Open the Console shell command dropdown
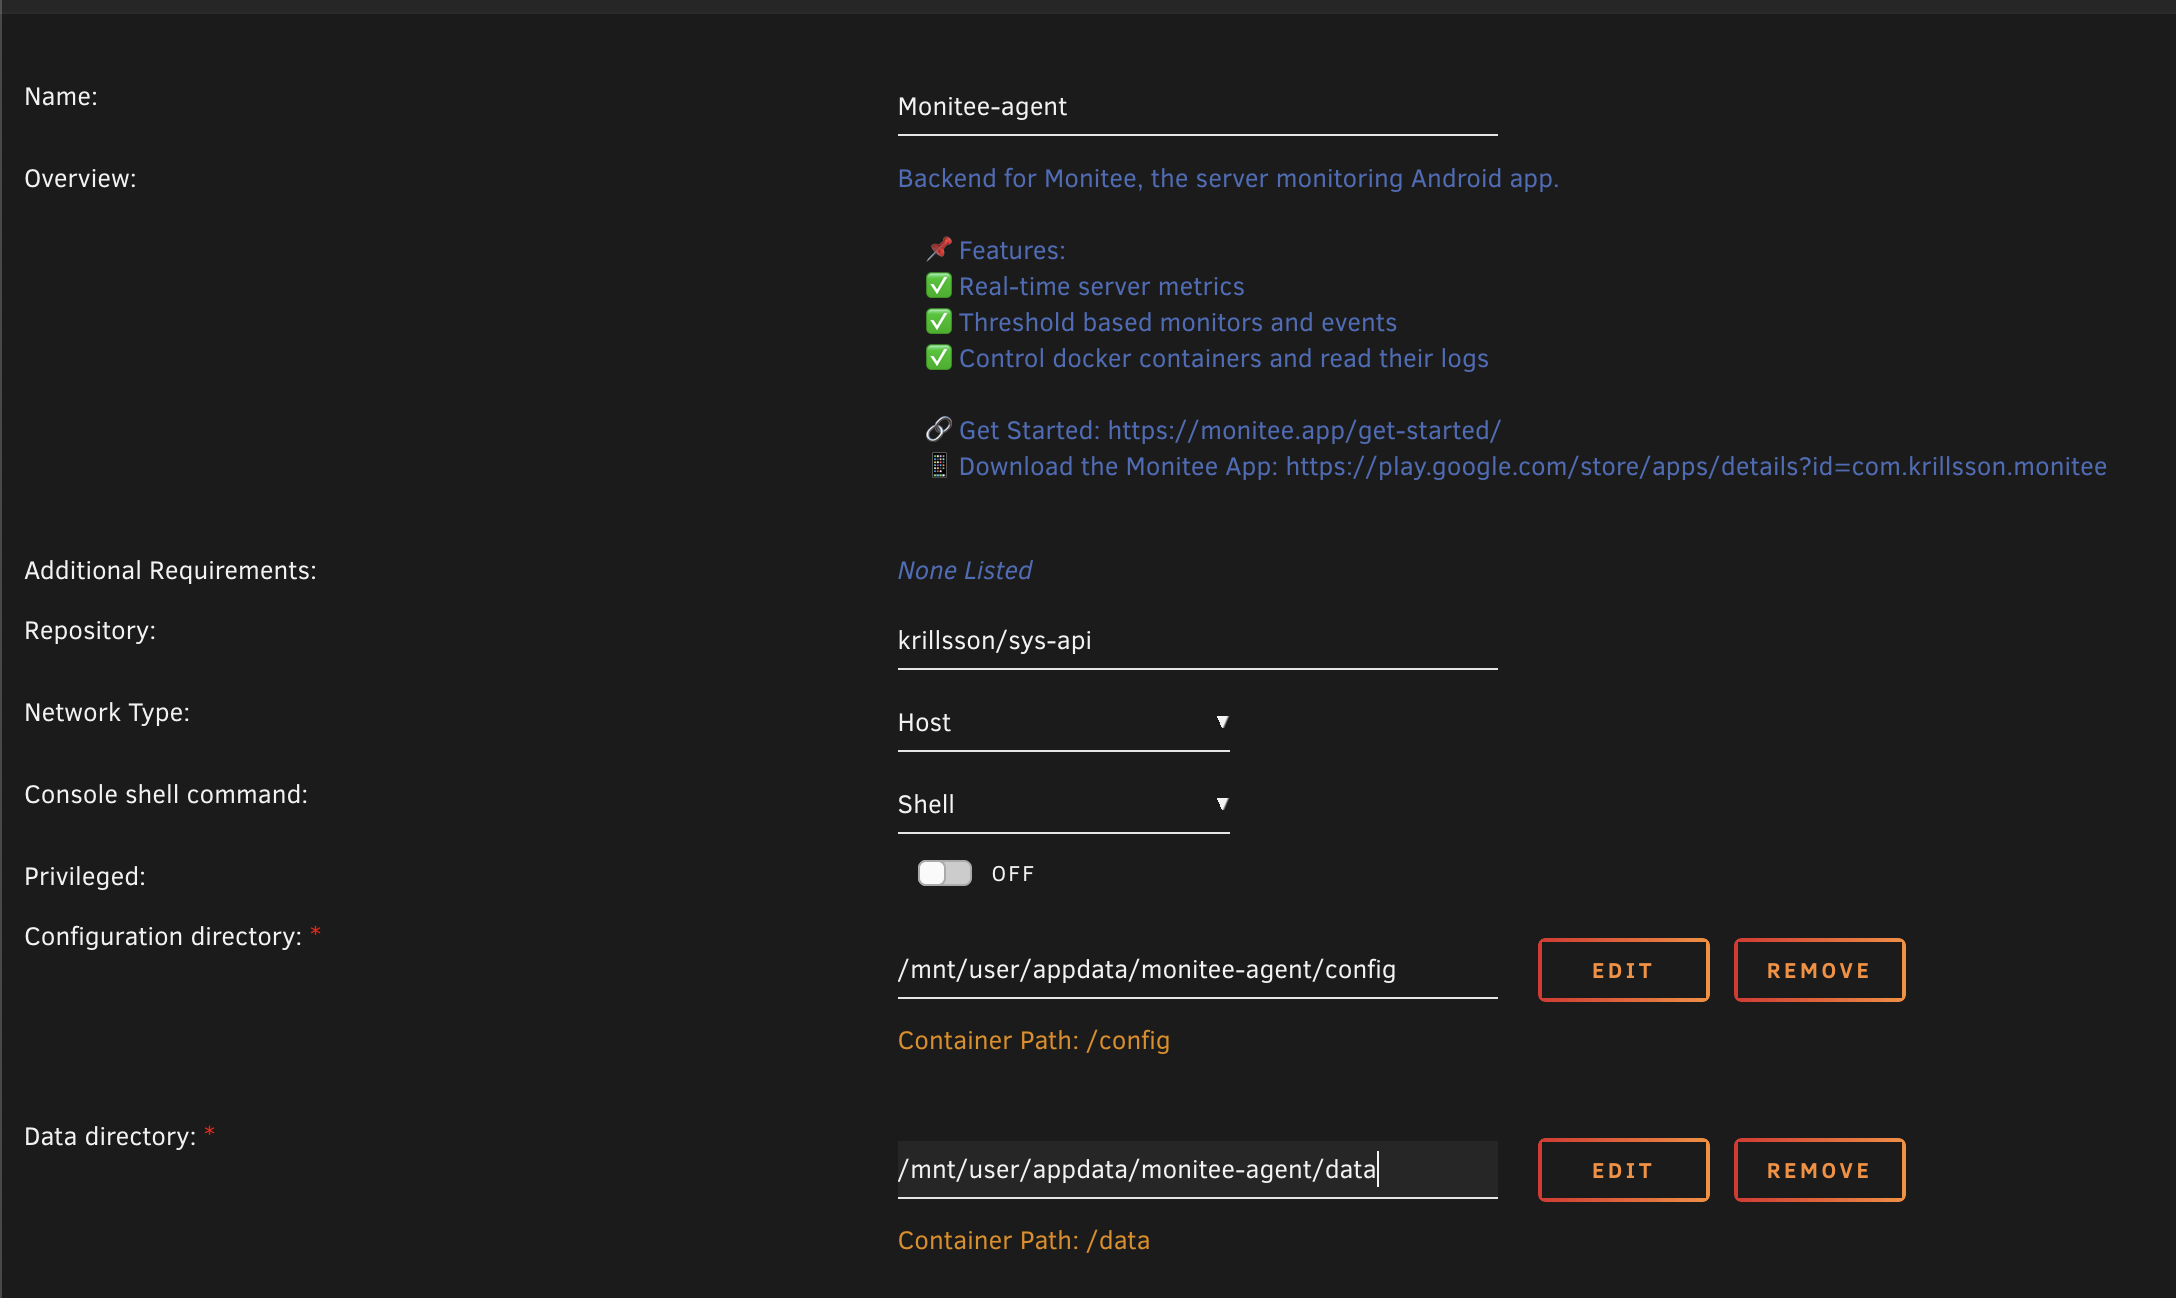Image resolution: width=2176 pixels, height=1298 pixels. coord(1063,805)
